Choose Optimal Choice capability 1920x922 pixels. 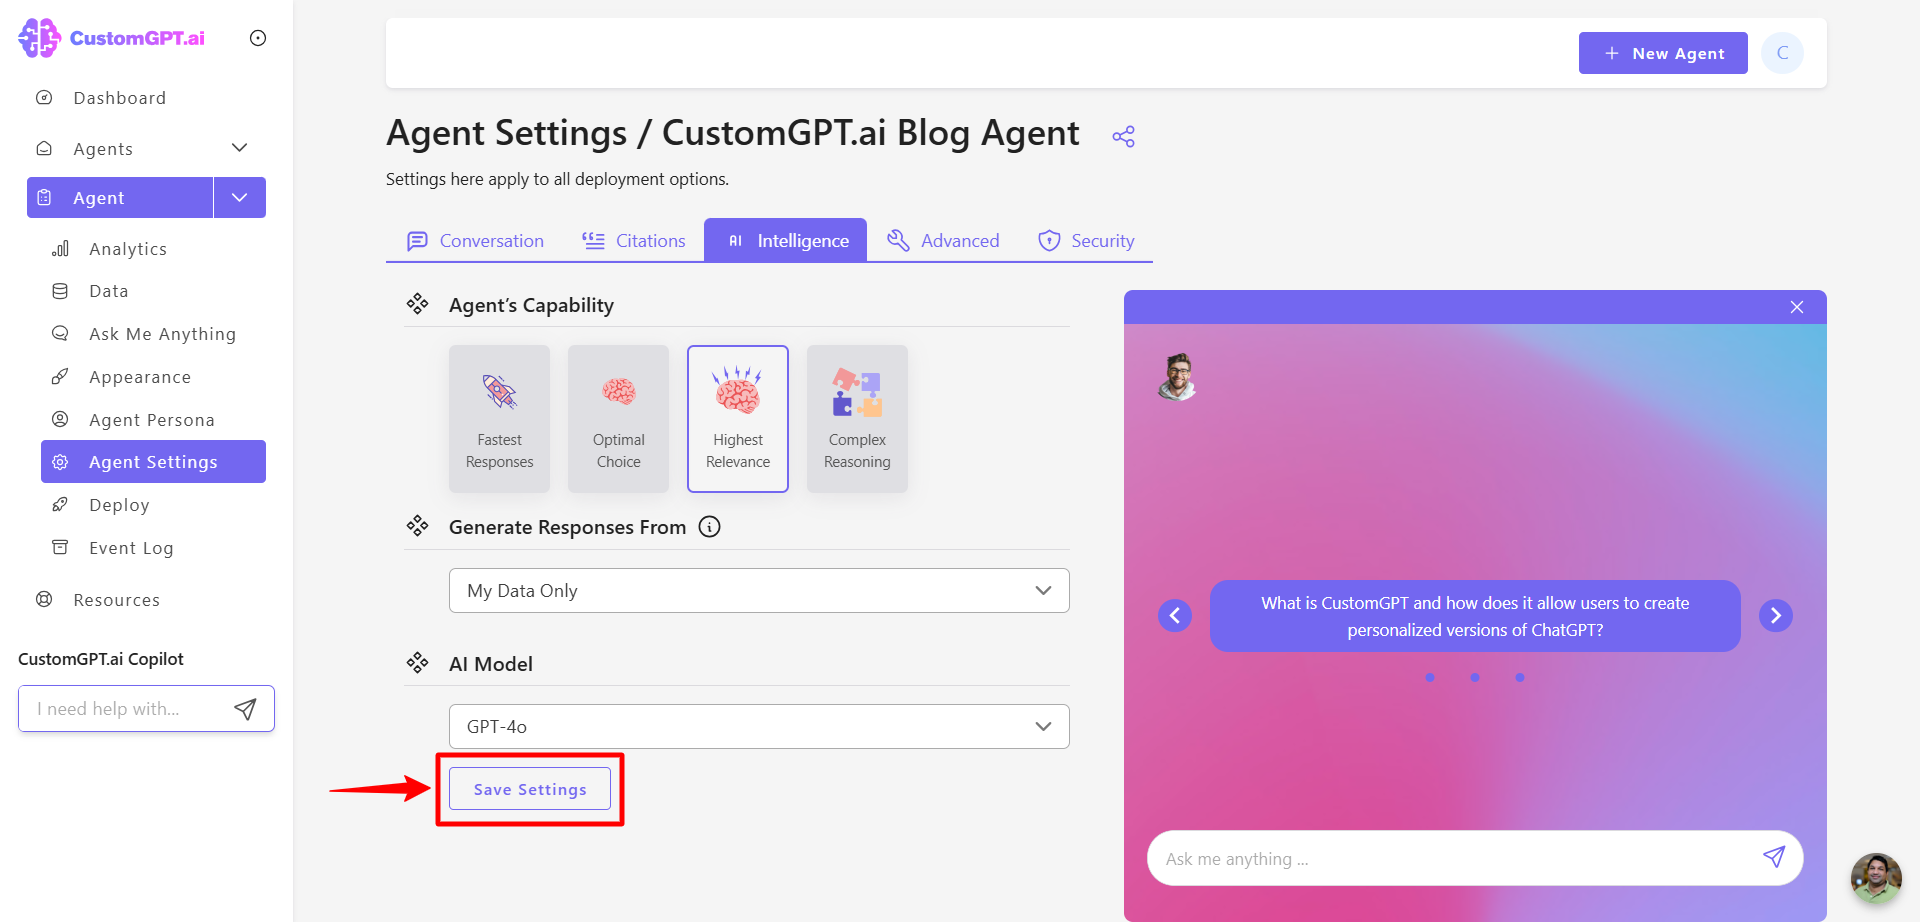click(x=618, y=419)
